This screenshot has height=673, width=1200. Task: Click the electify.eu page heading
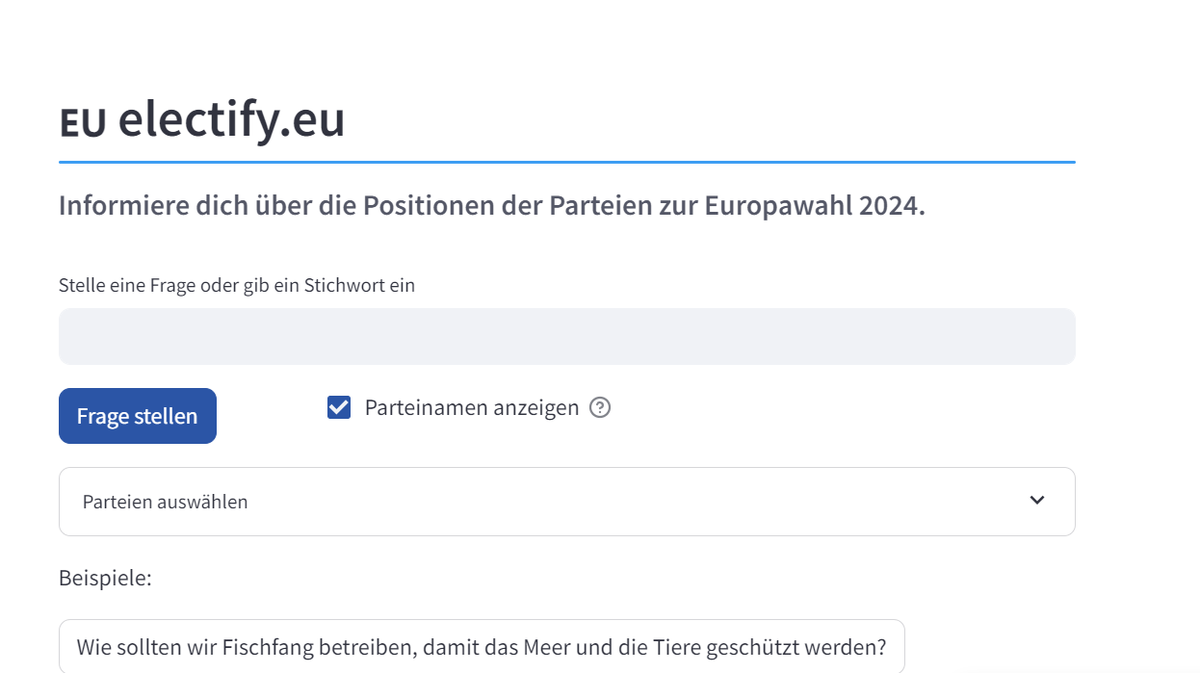[202, 121]
